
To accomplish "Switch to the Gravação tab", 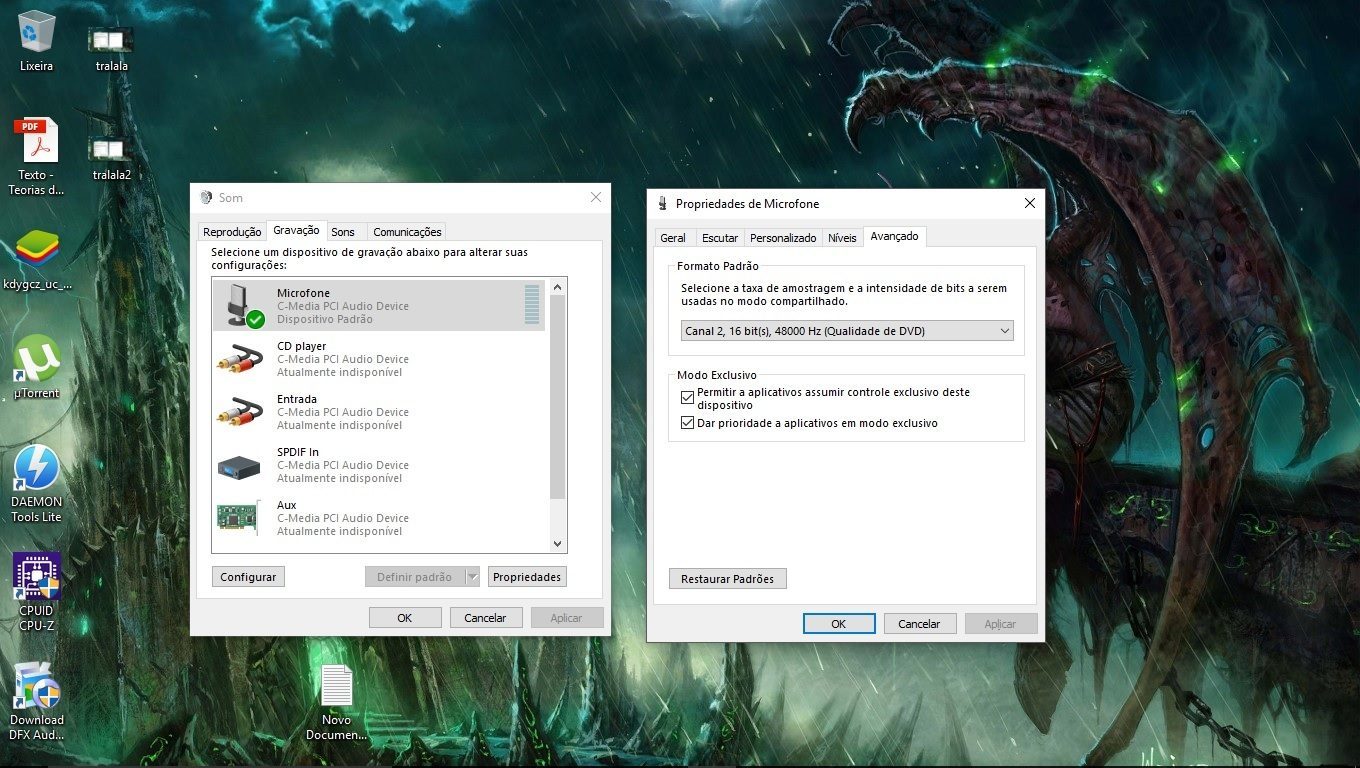I will 296,230.
